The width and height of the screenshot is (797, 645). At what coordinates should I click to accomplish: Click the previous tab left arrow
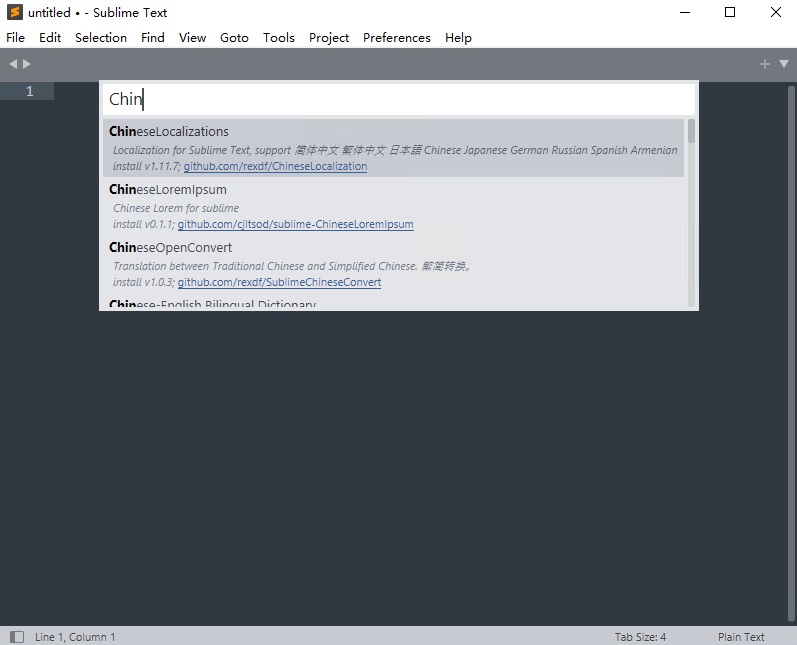point(13,64)
